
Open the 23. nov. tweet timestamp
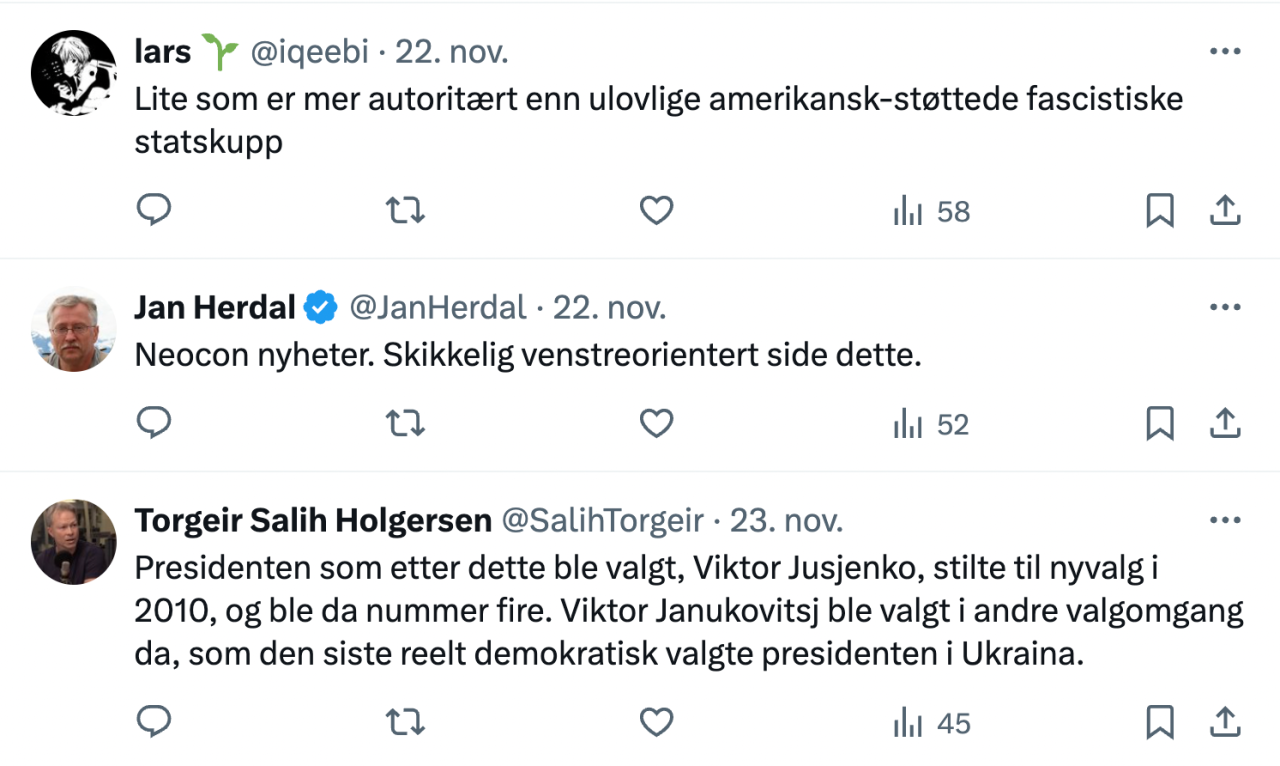[786, 521]
